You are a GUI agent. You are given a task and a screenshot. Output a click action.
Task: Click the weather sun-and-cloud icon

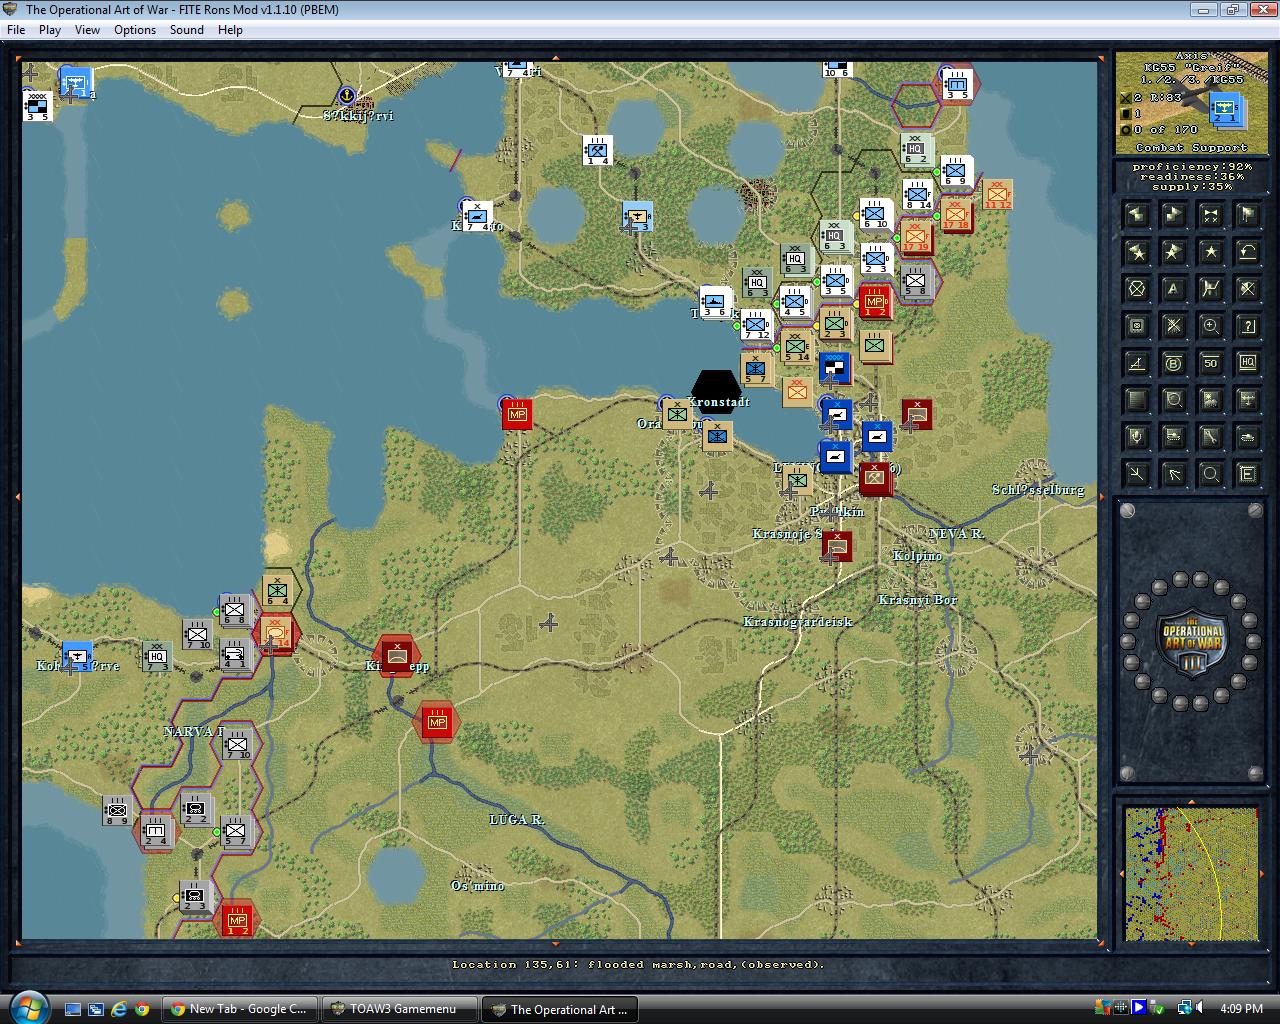point(1211,400)
